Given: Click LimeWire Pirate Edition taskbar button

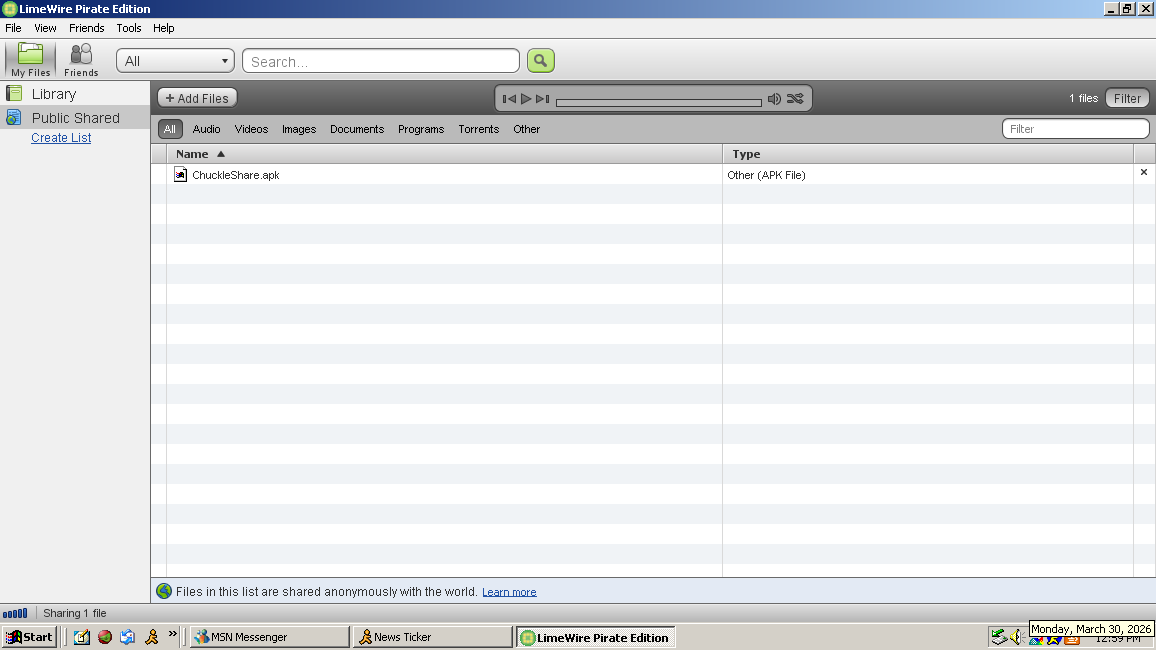Looking at the screenshot, I should [x=596, y=637].
